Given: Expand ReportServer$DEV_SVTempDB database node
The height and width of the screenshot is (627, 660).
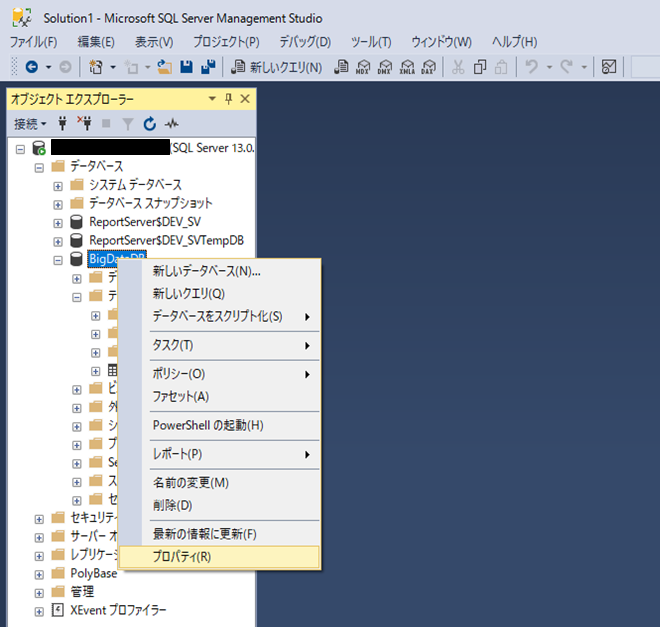Looking at the screenshot, I should coord(58,242).
